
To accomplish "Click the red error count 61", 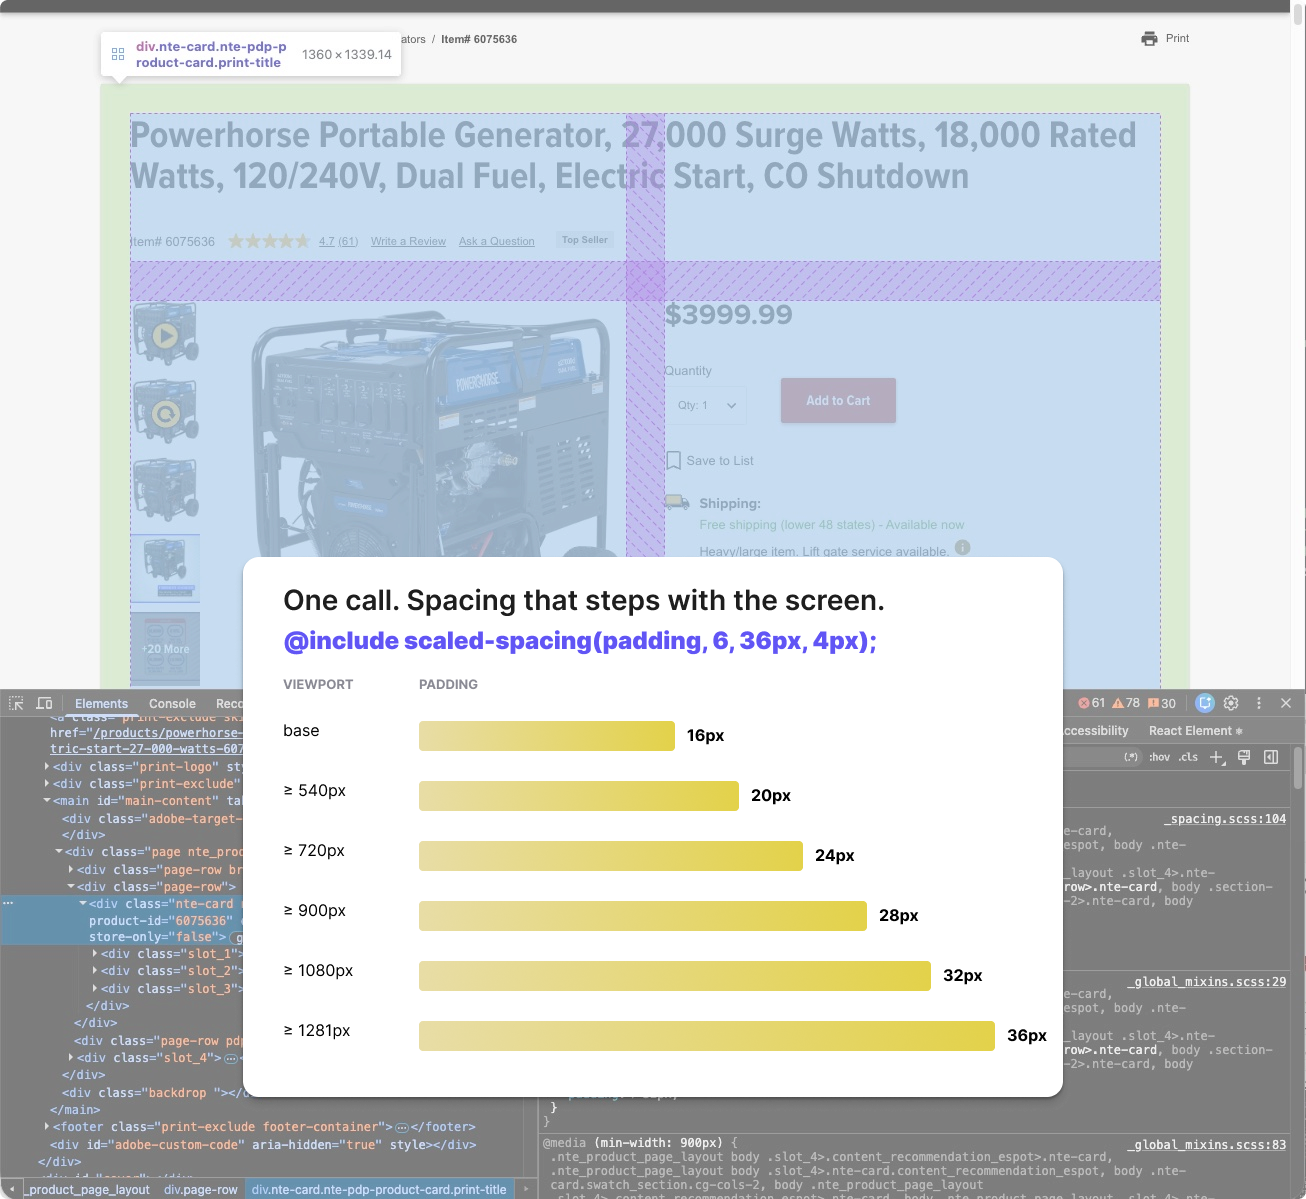I will pos(1091,703).
